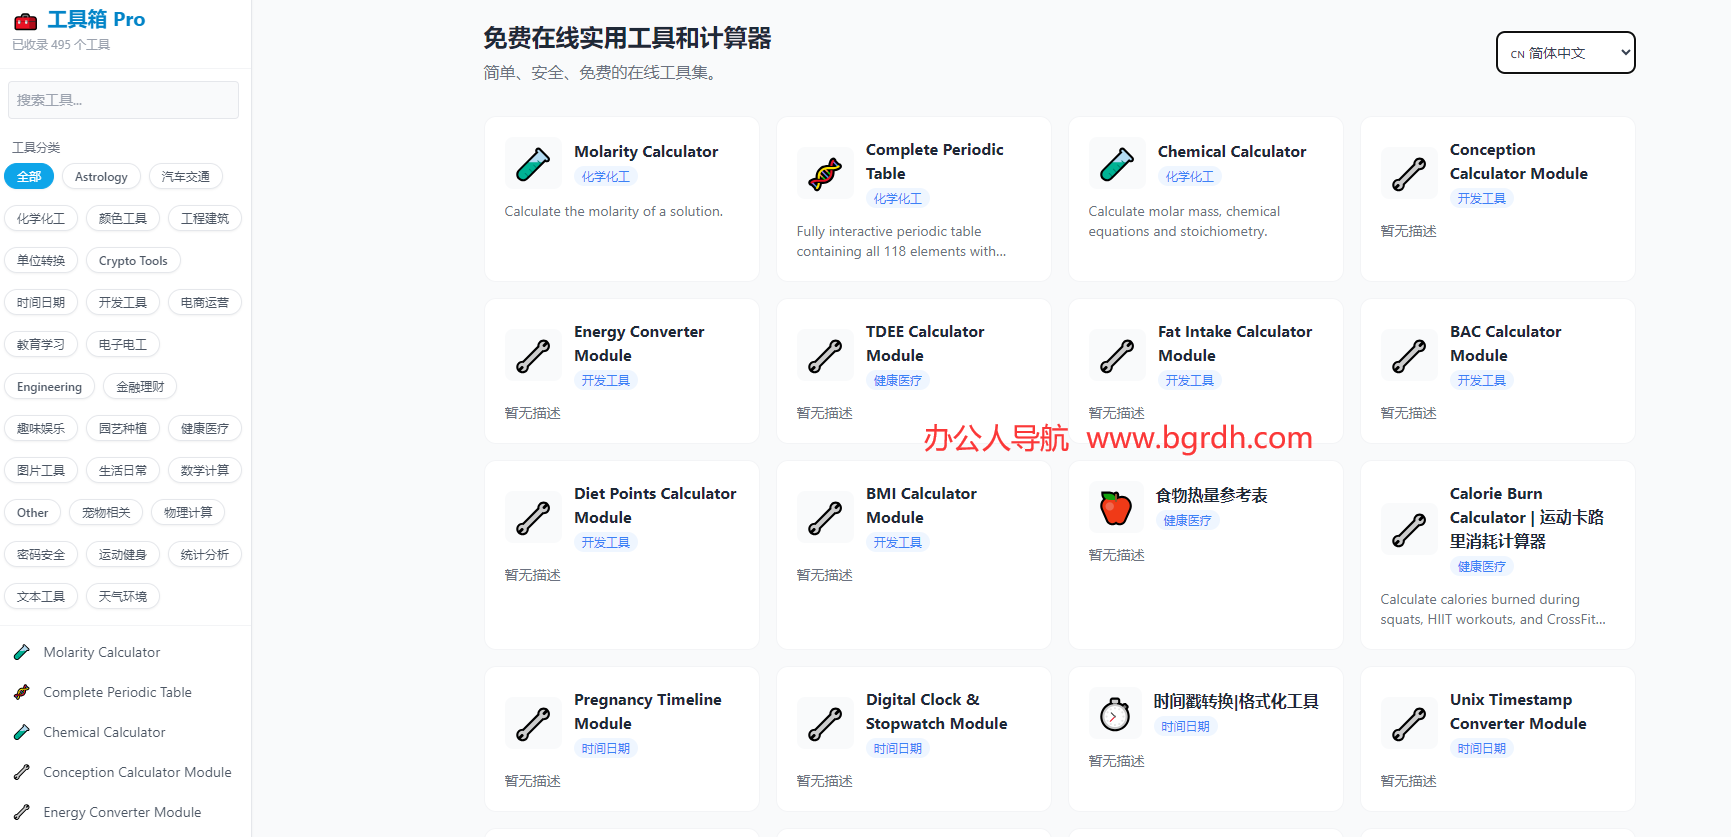Click the 健康医疗 tag on the TDEE Calculator card
This screenshot has width=1731, height=837.
898,381
